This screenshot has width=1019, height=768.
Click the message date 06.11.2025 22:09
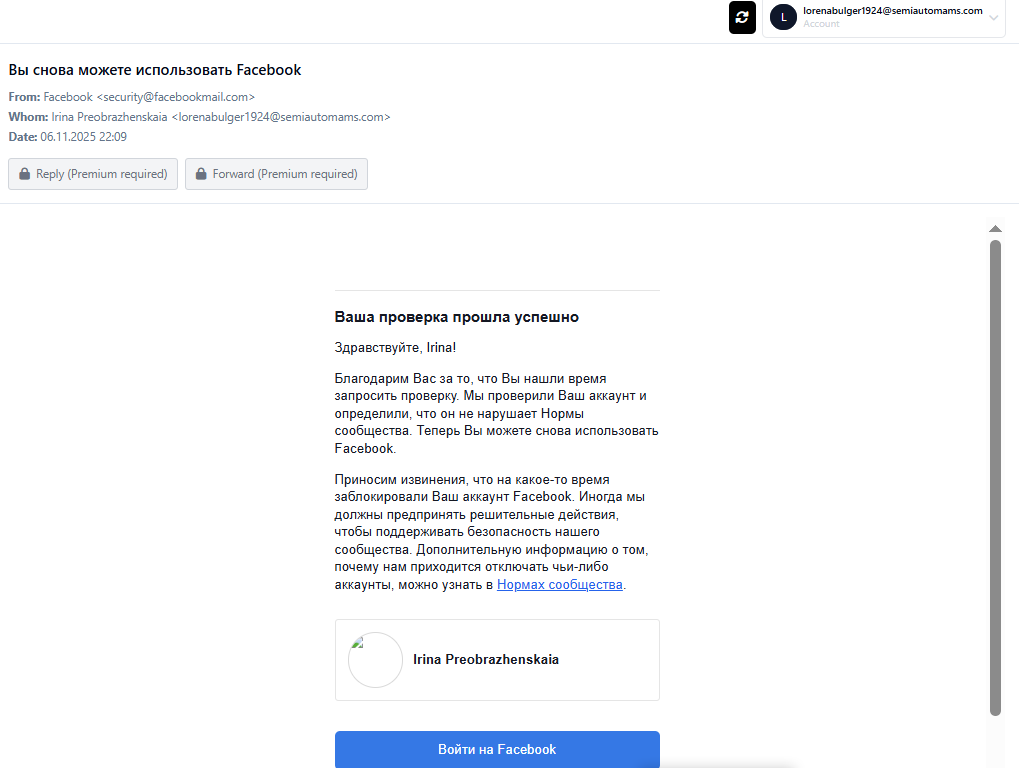pyautogui.click(x=83, y=137)
